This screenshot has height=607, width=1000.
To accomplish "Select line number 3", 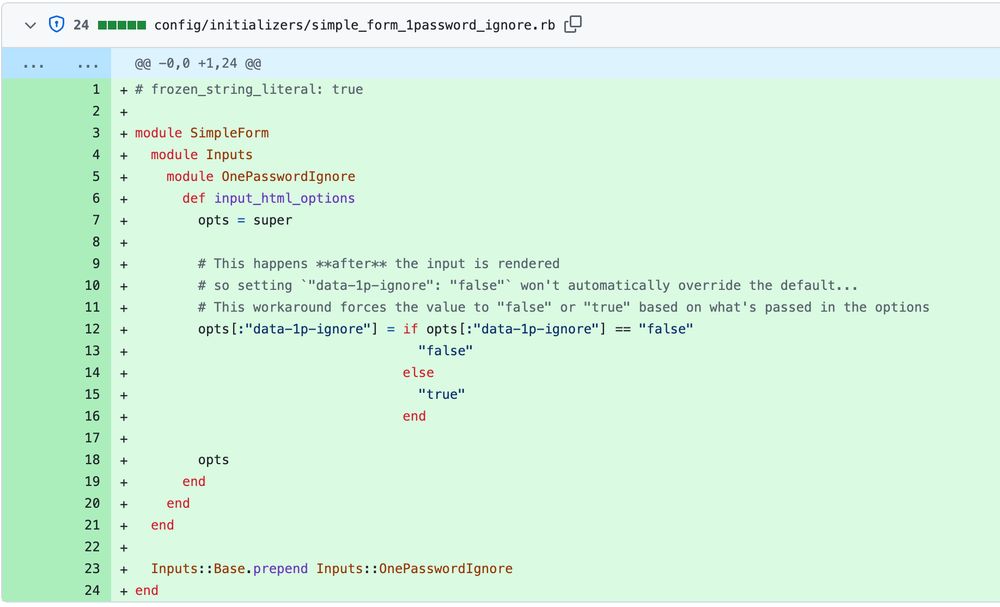I will click(x=96, y=133).
